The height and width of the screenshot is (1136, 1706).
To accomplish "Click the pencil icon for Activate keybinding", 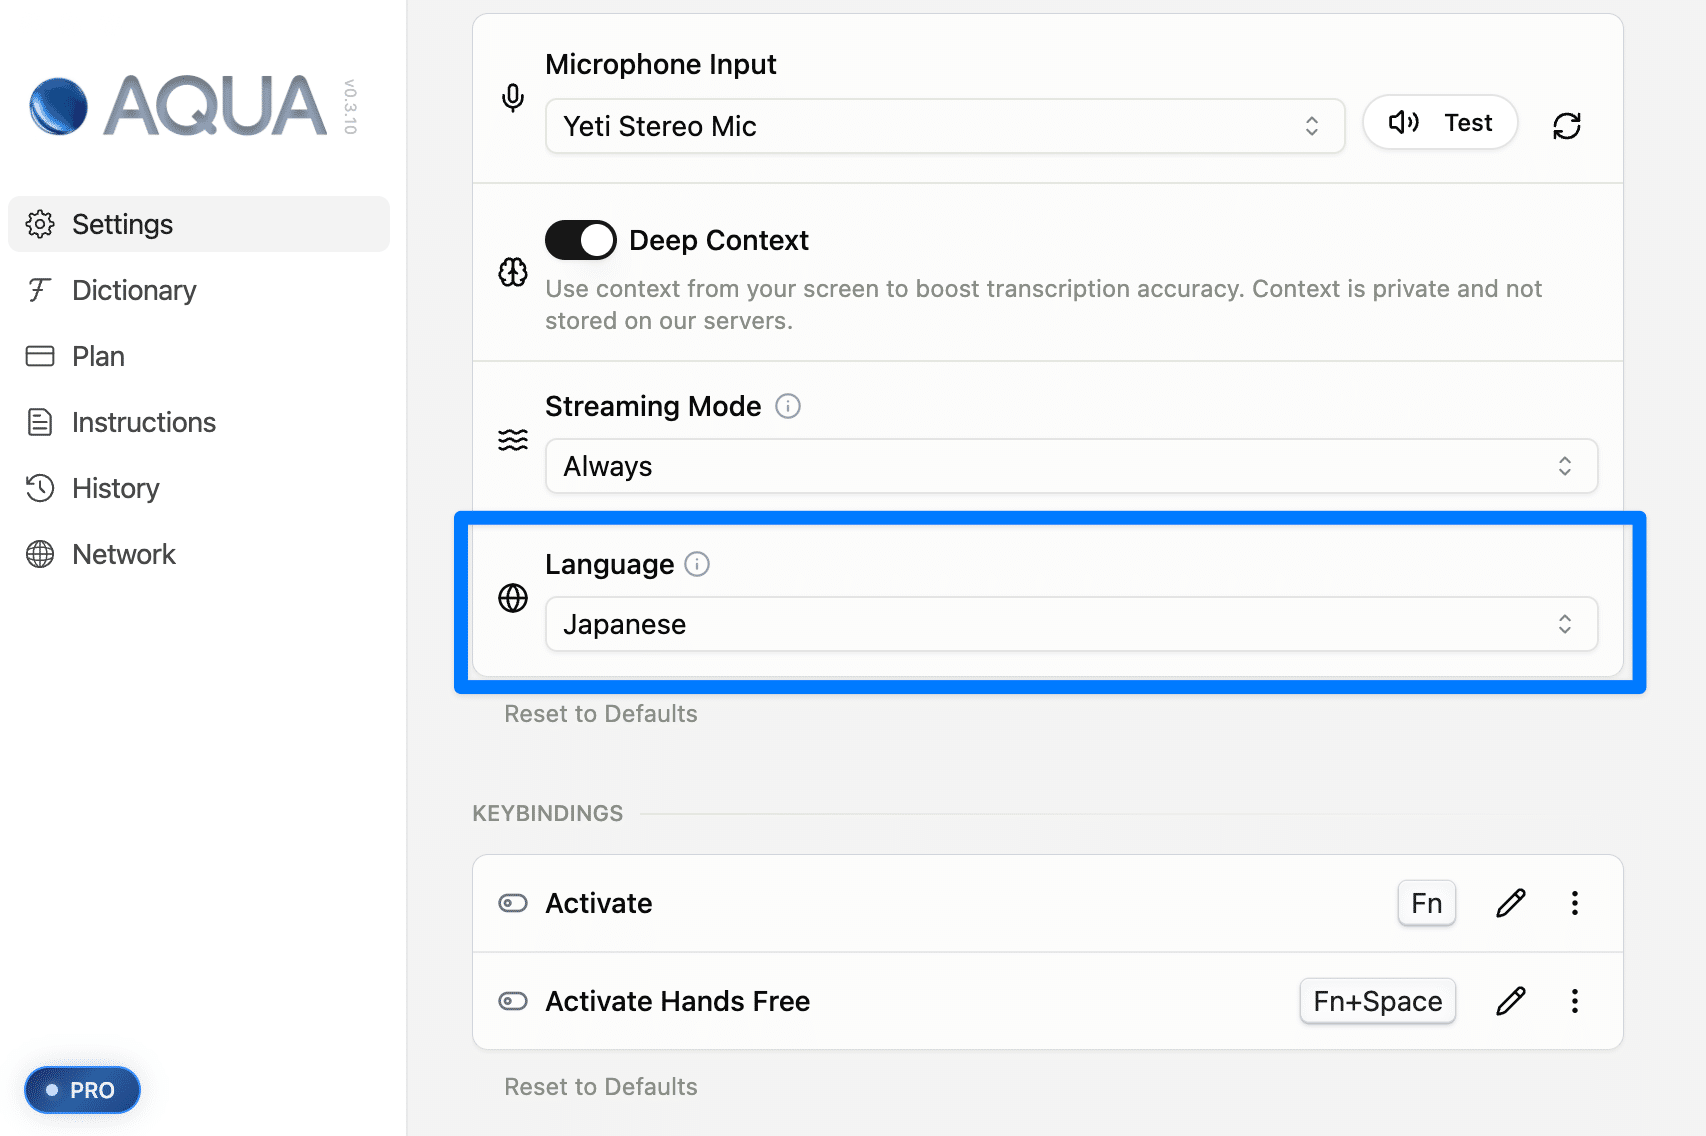I will 1510,903.
